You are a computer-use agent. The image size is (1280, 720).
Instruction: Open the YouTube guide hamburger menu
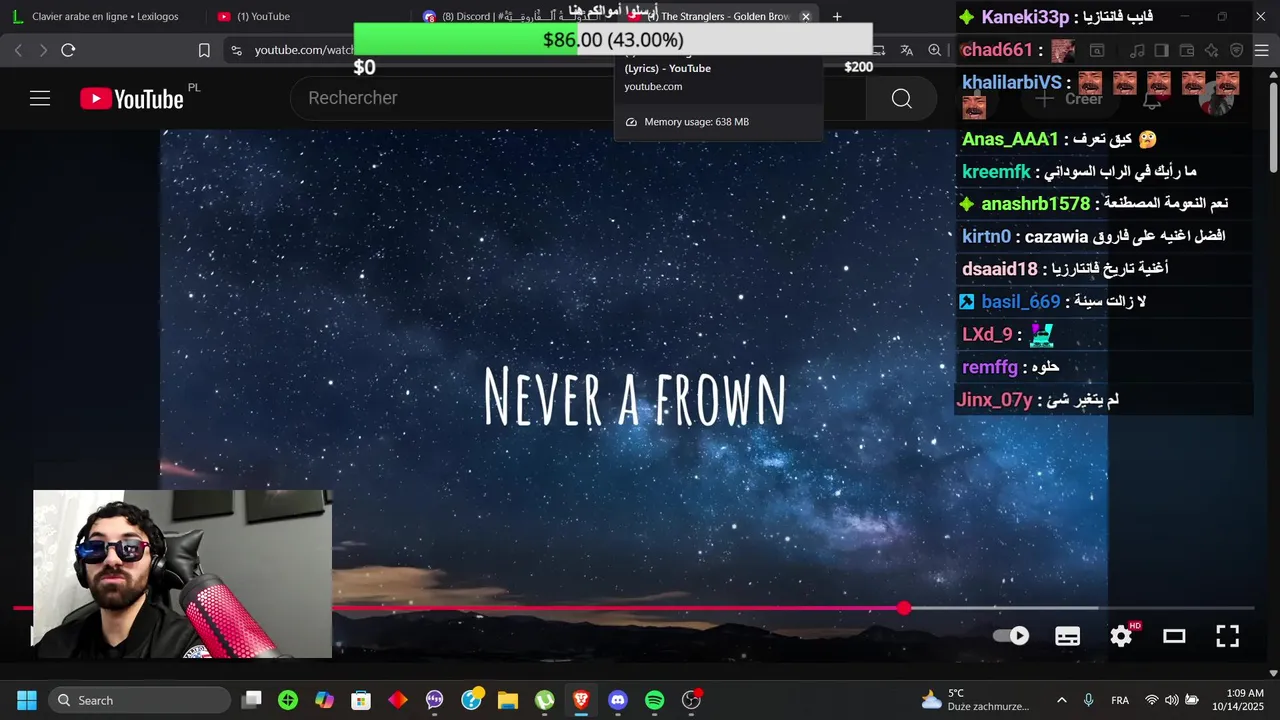(x=40, y=98)
